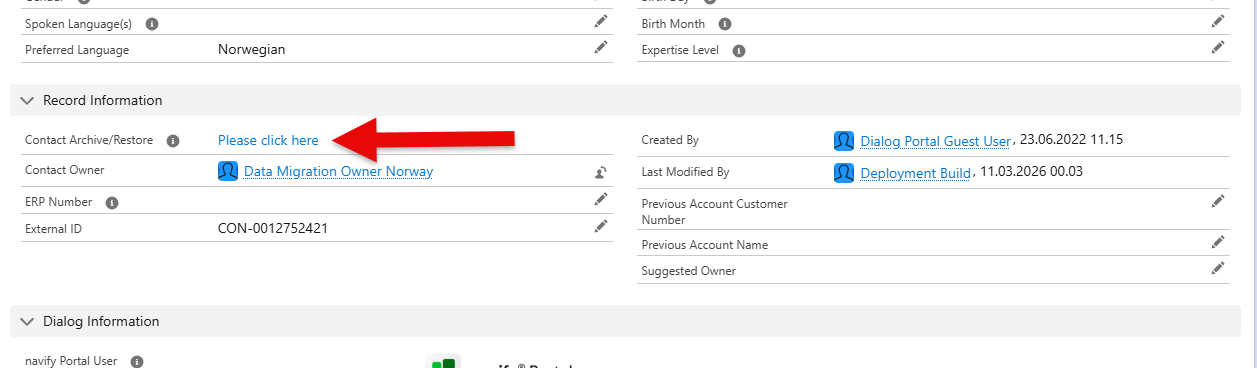1257x368 pixels.
Task: Edit Birth Month via pencil icon
Action: [x=1217, y=21]
